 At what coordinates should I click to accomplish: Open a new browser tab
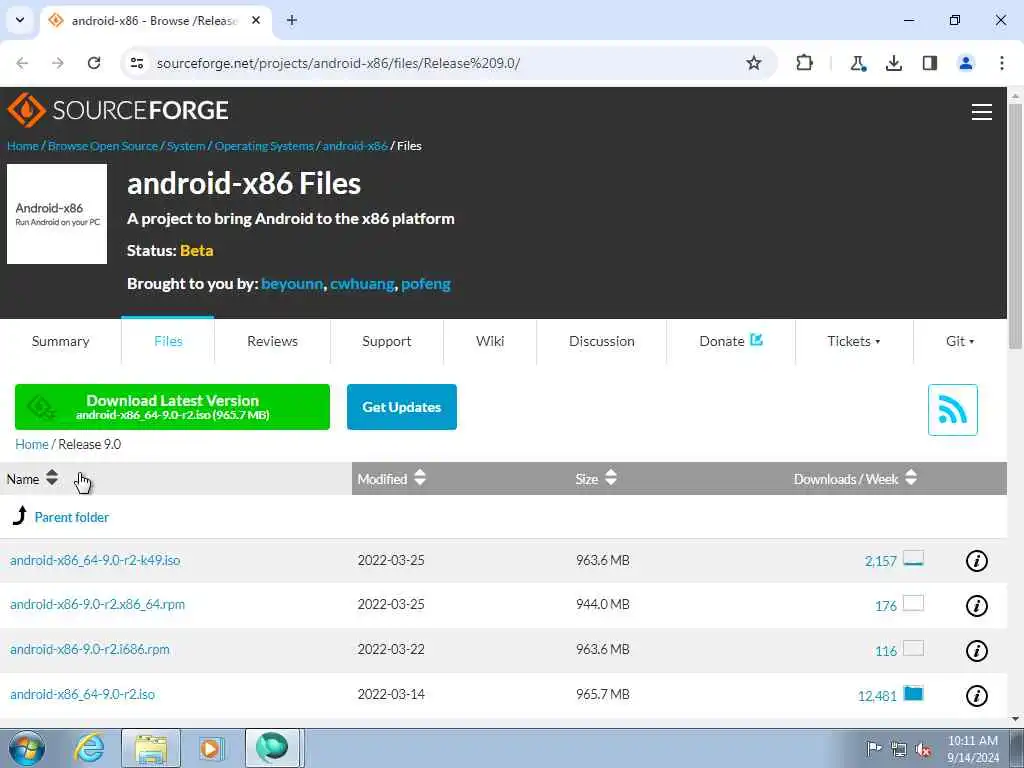pyautogui.click(x=292, y=20)
